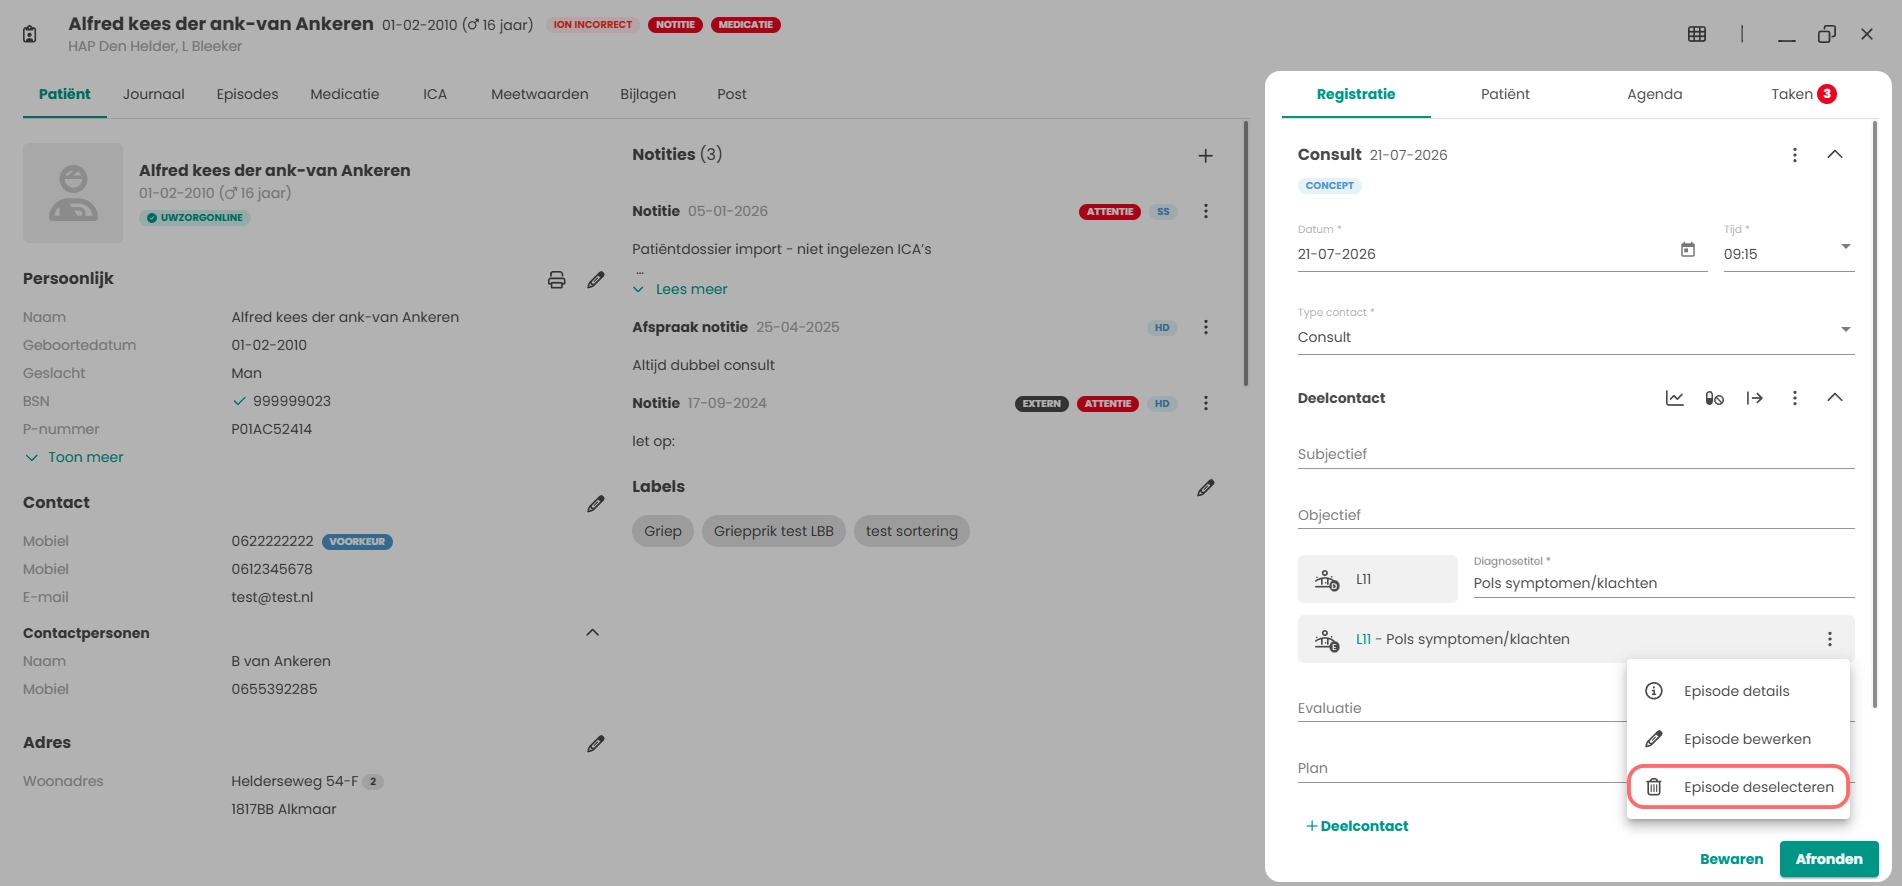Screen dimensions: 1902x886
Task: Click the NOTITIE header badge
Action: (676, 25)
